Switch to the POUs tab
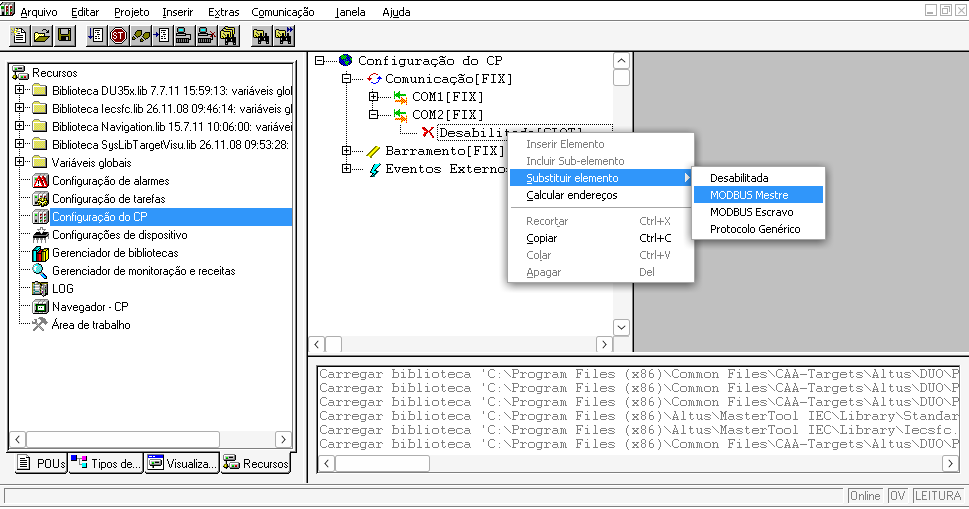This screenshot has height=509, width=969. coord(40,463)
